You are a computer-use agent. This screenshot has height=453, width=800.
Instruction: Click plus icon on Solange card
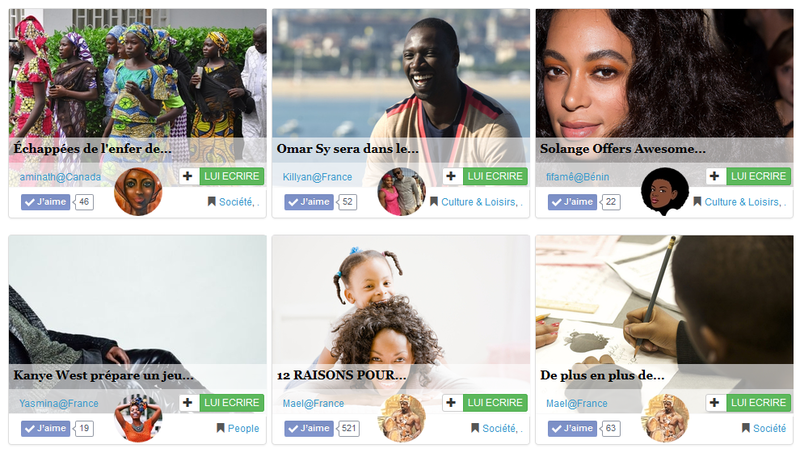point(715,176)
